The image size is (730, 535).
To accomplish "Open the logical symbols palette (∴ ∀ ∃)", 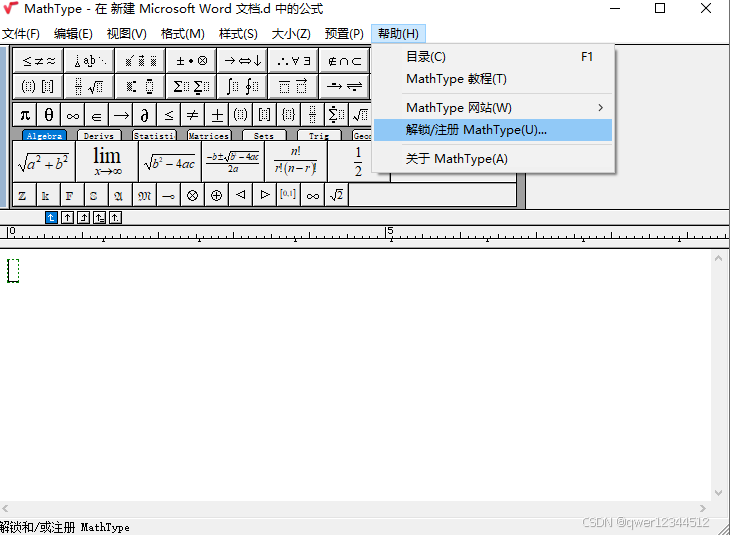I will pos(293,61).
